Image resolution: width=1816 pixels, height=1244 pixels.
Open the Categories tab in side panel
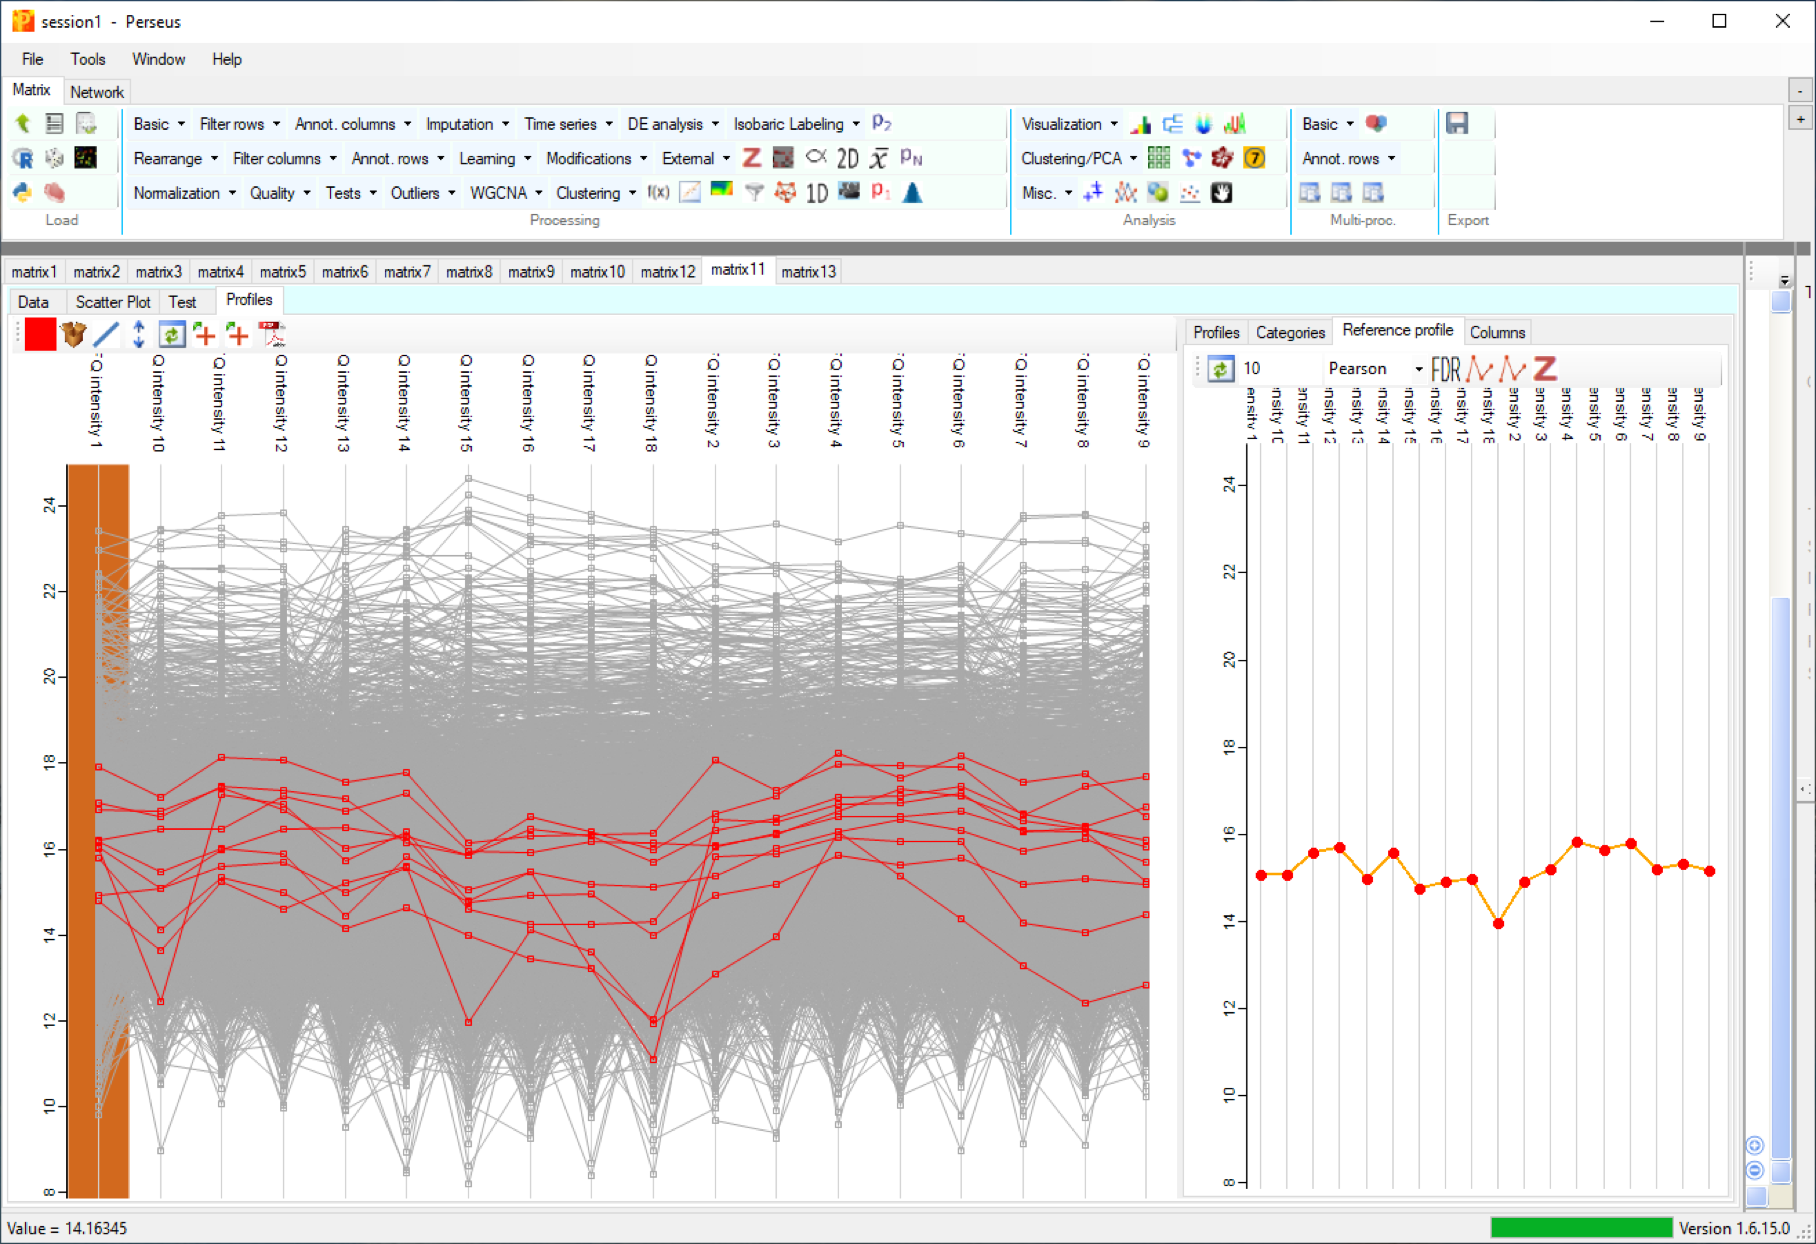coord(1290,332)
